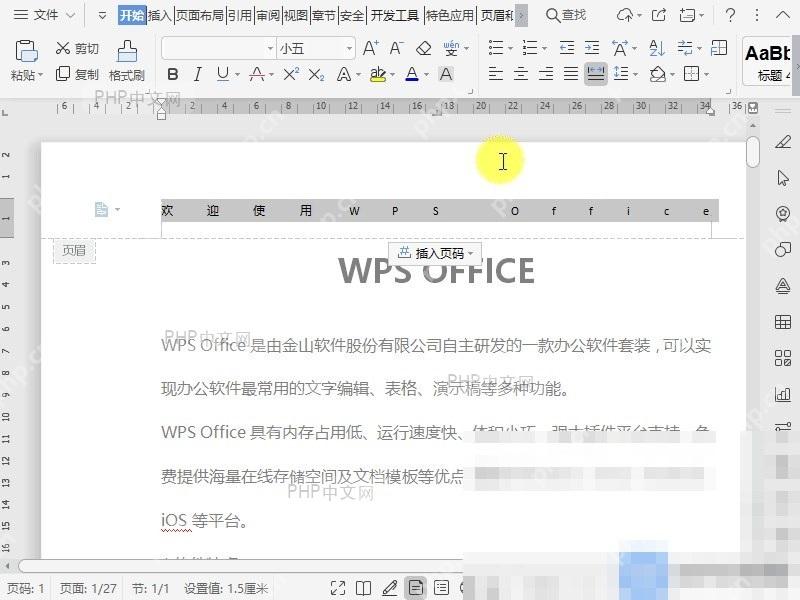The height and width of the screenshot is (600, 800).
Task: Align text left
Action: [495, 74]
